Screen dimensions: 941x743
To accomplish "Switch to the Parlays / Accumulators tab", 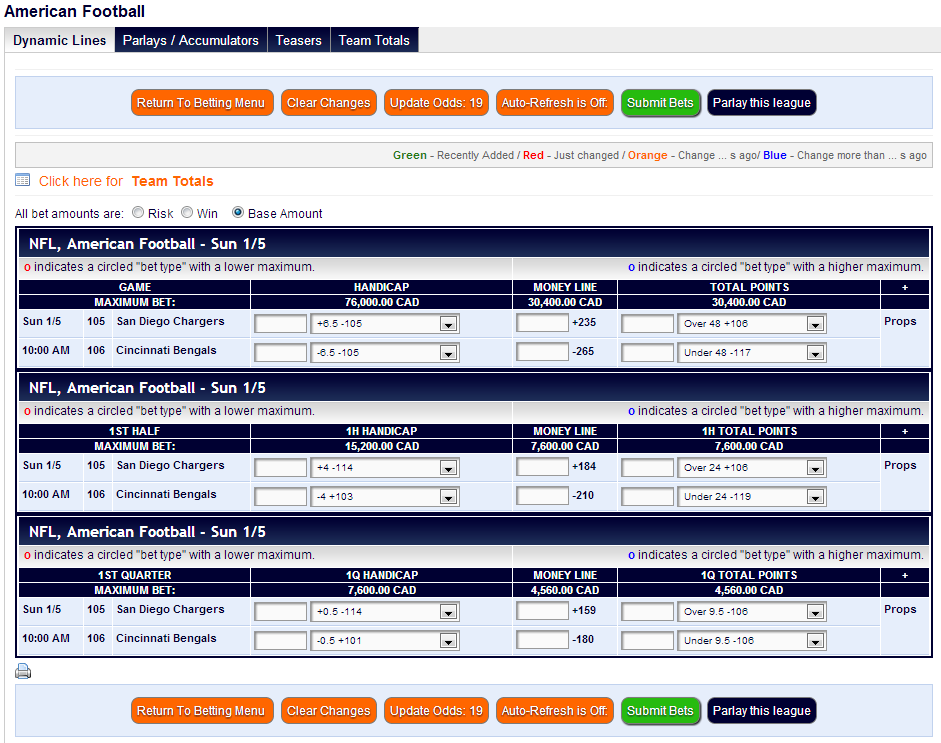I will [x=191, y=40].
